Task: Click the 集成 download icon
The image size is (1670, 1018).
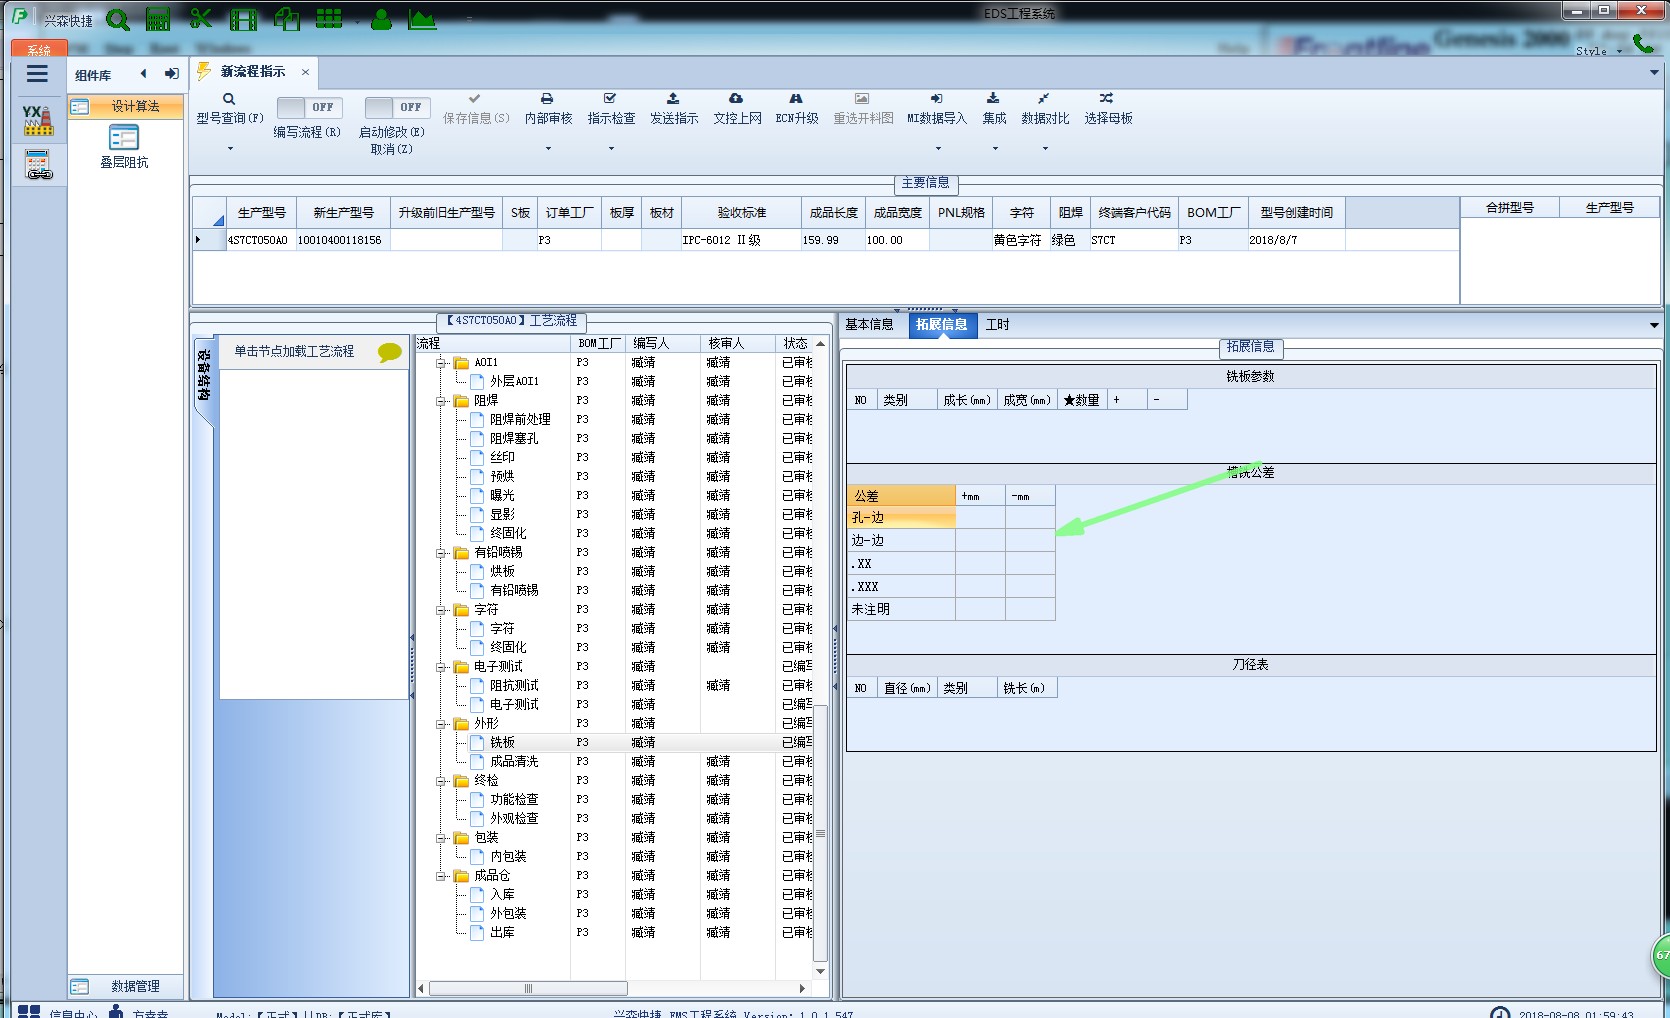Action: [x=993, y=99]
